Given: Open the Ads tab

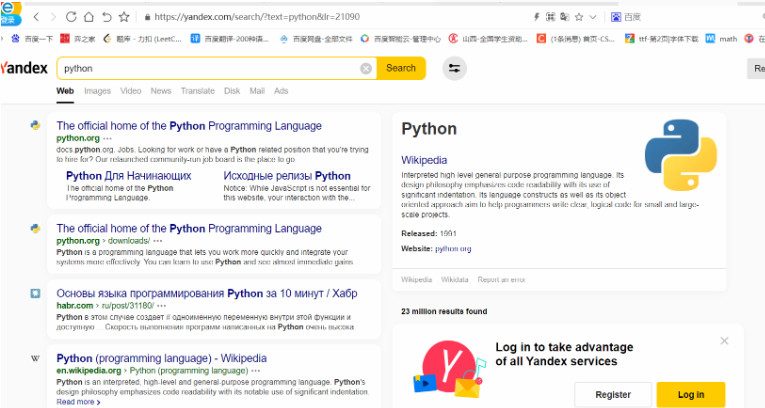Looking at the screenshot, I should [x=281, y=91].
